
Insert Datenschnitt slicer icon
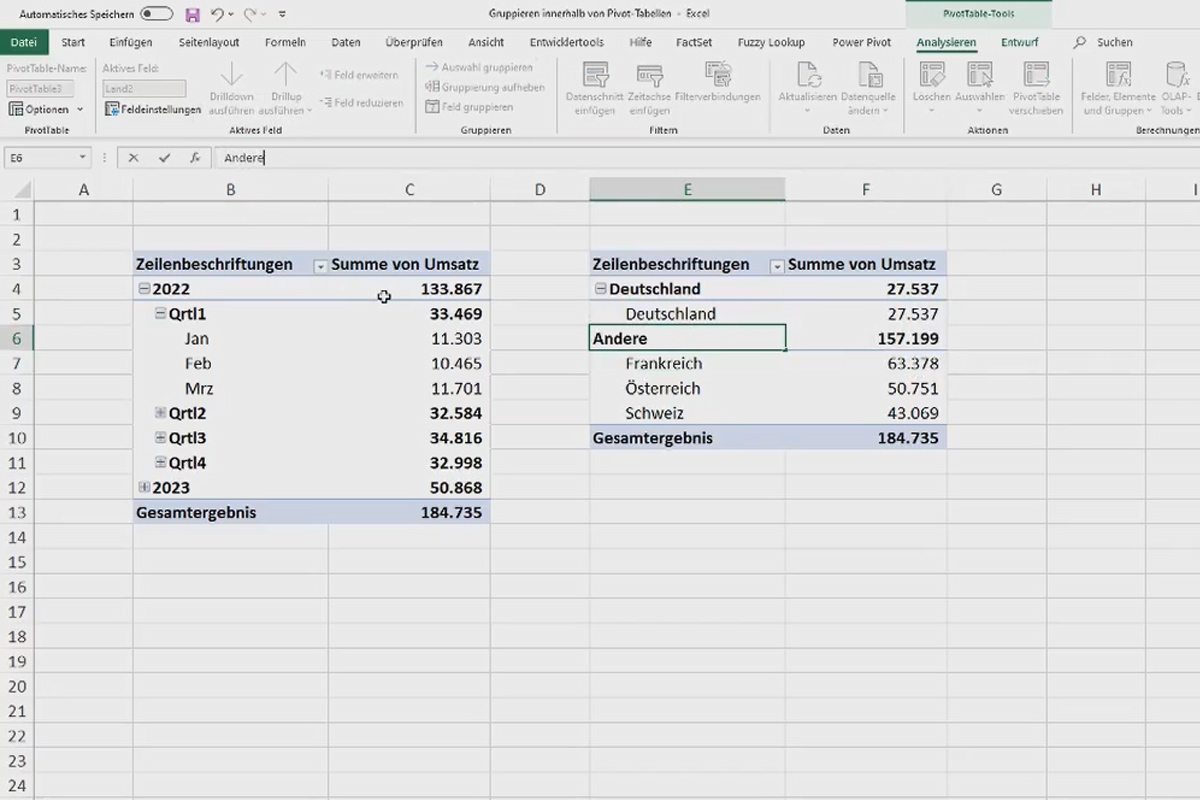597,75
